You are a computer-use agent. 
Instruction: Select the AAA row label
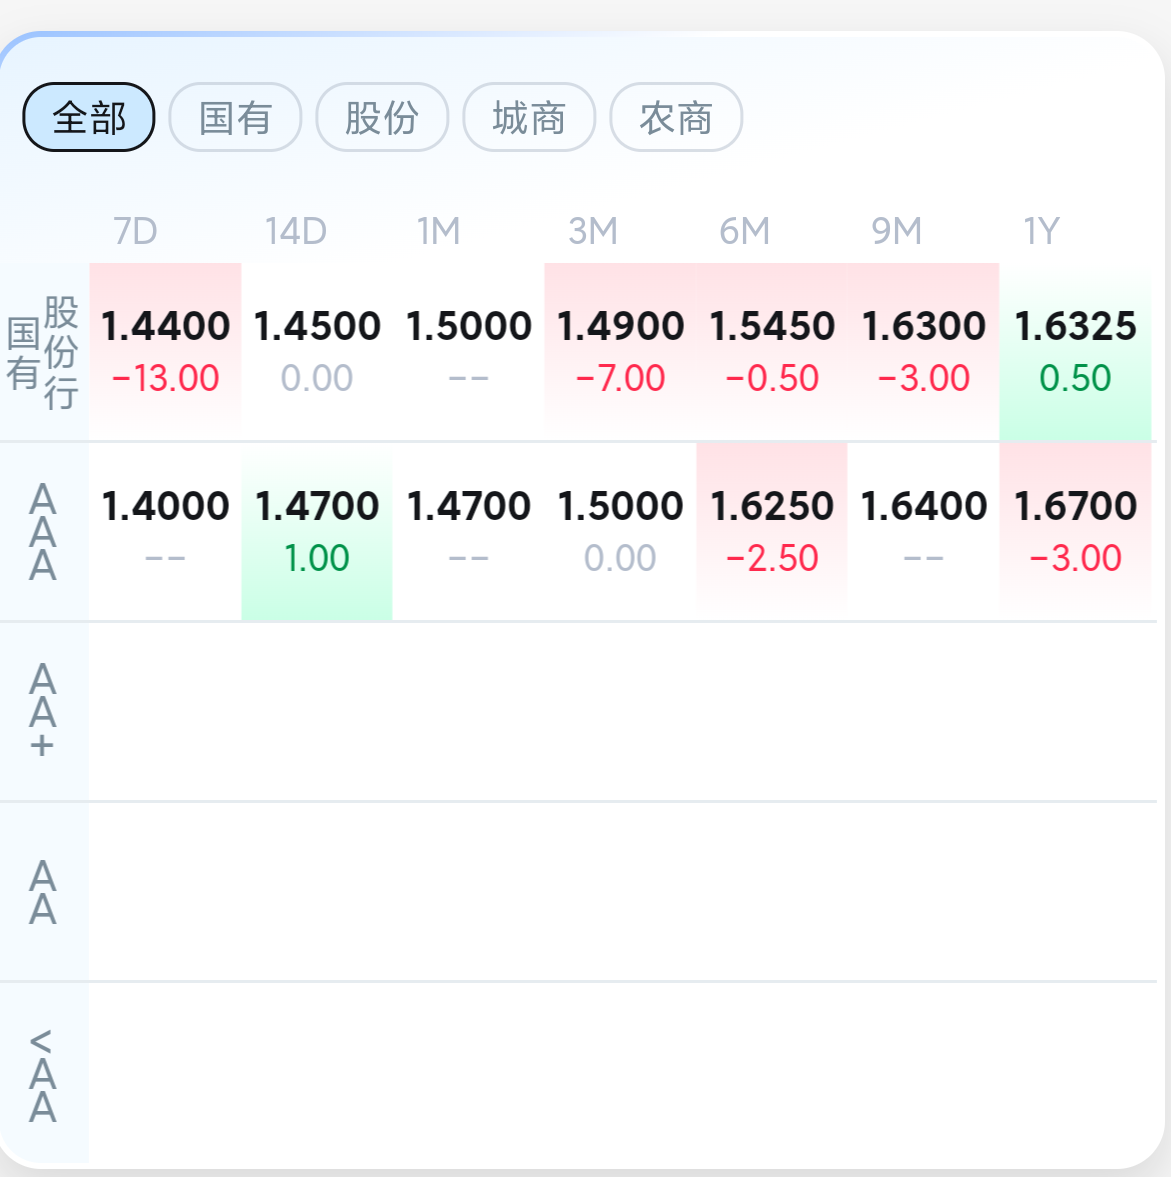point(43,531)
